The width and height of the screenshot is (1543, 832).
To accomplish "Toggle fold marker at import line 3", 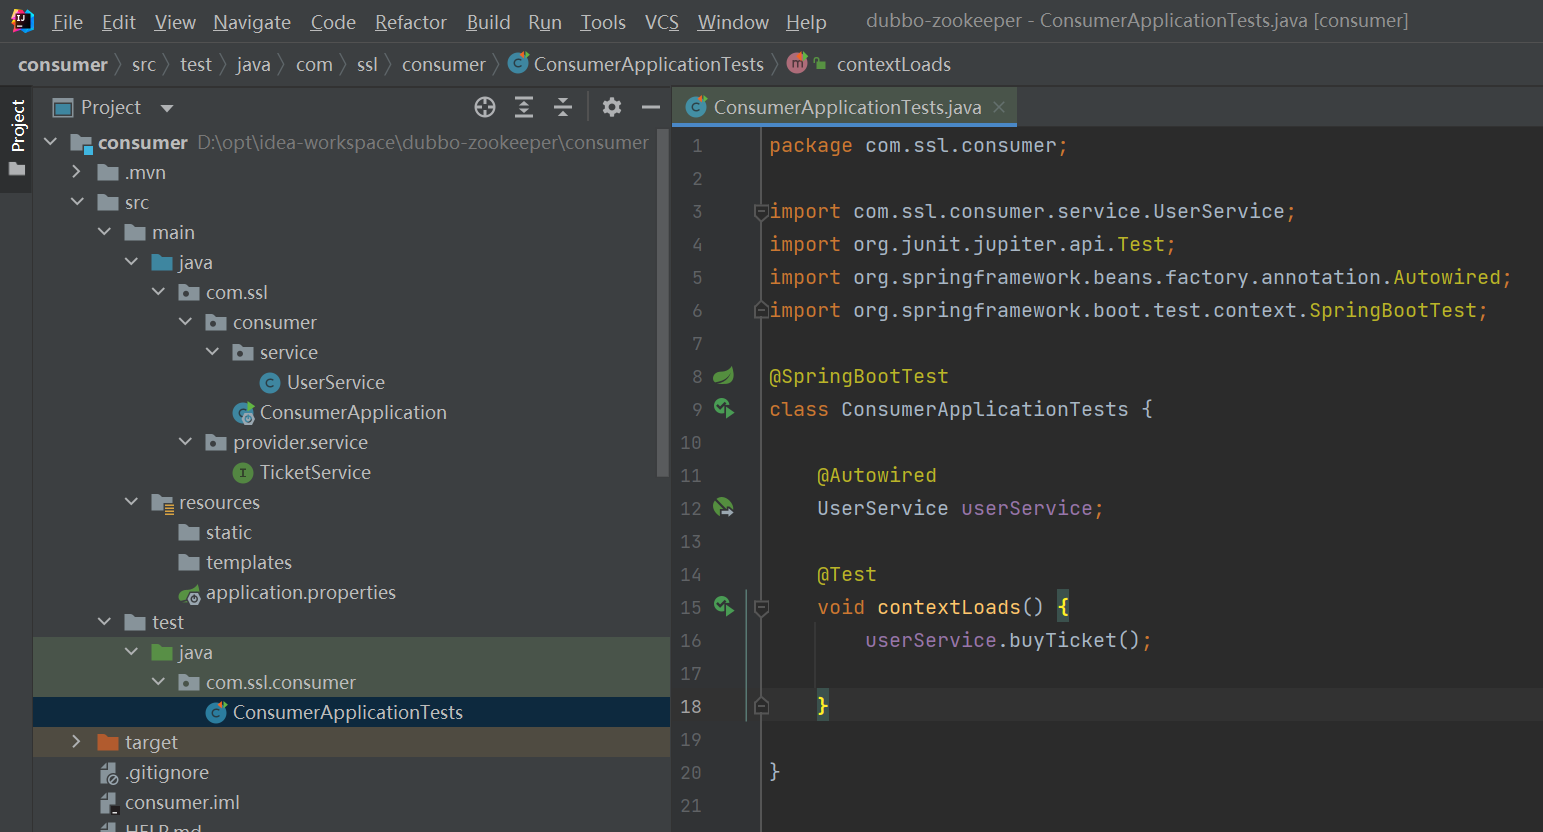I will click(x=761, y=211).
